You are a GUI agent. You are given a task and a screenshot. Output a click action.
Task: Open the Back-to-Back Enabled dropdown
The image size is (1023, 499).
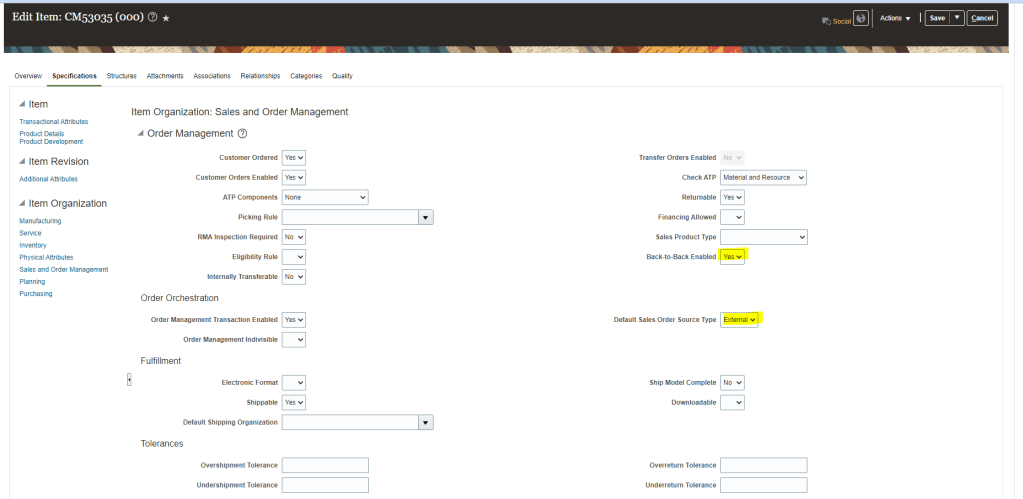pos(733,257)
